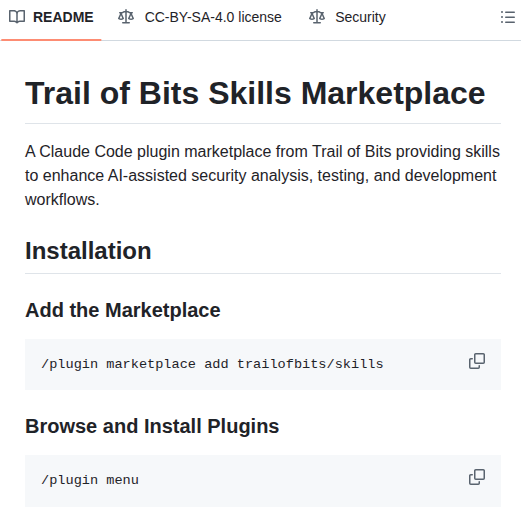This screenshot has height=520, width=521.
Task: Click the Browse and Install Plugins heading
Action: pos(152,426)
